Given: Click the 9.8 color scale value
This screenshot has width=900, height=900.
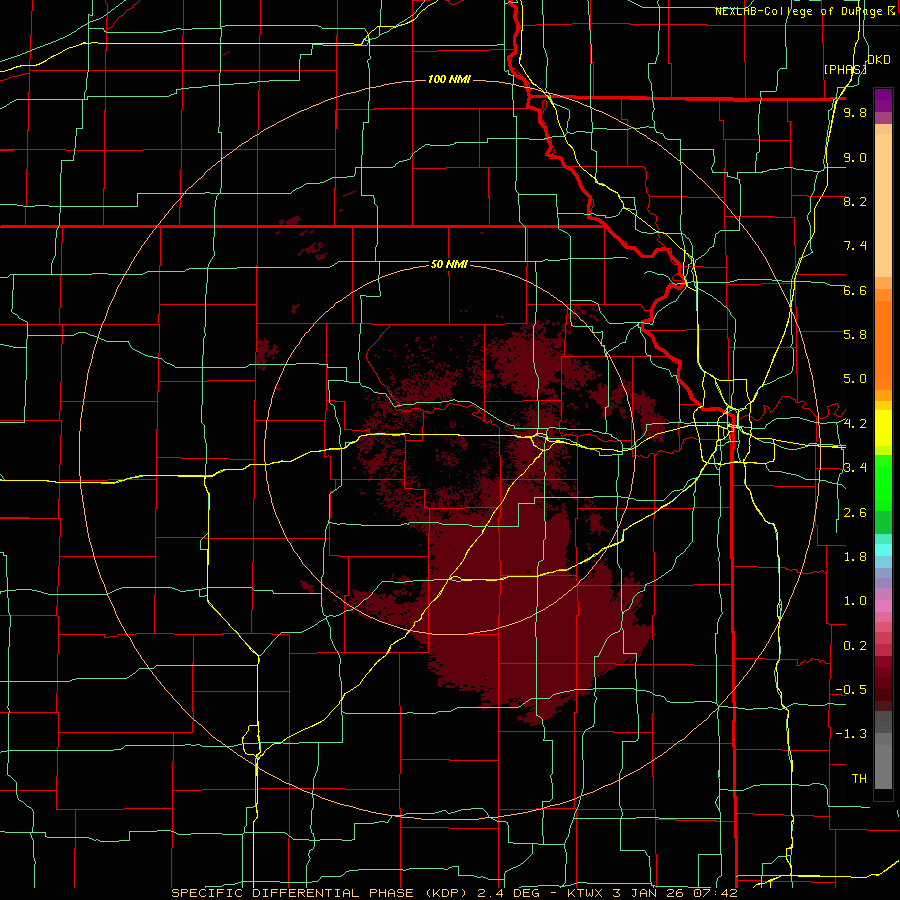Looking at the screenshot, I should coord(855,113).
